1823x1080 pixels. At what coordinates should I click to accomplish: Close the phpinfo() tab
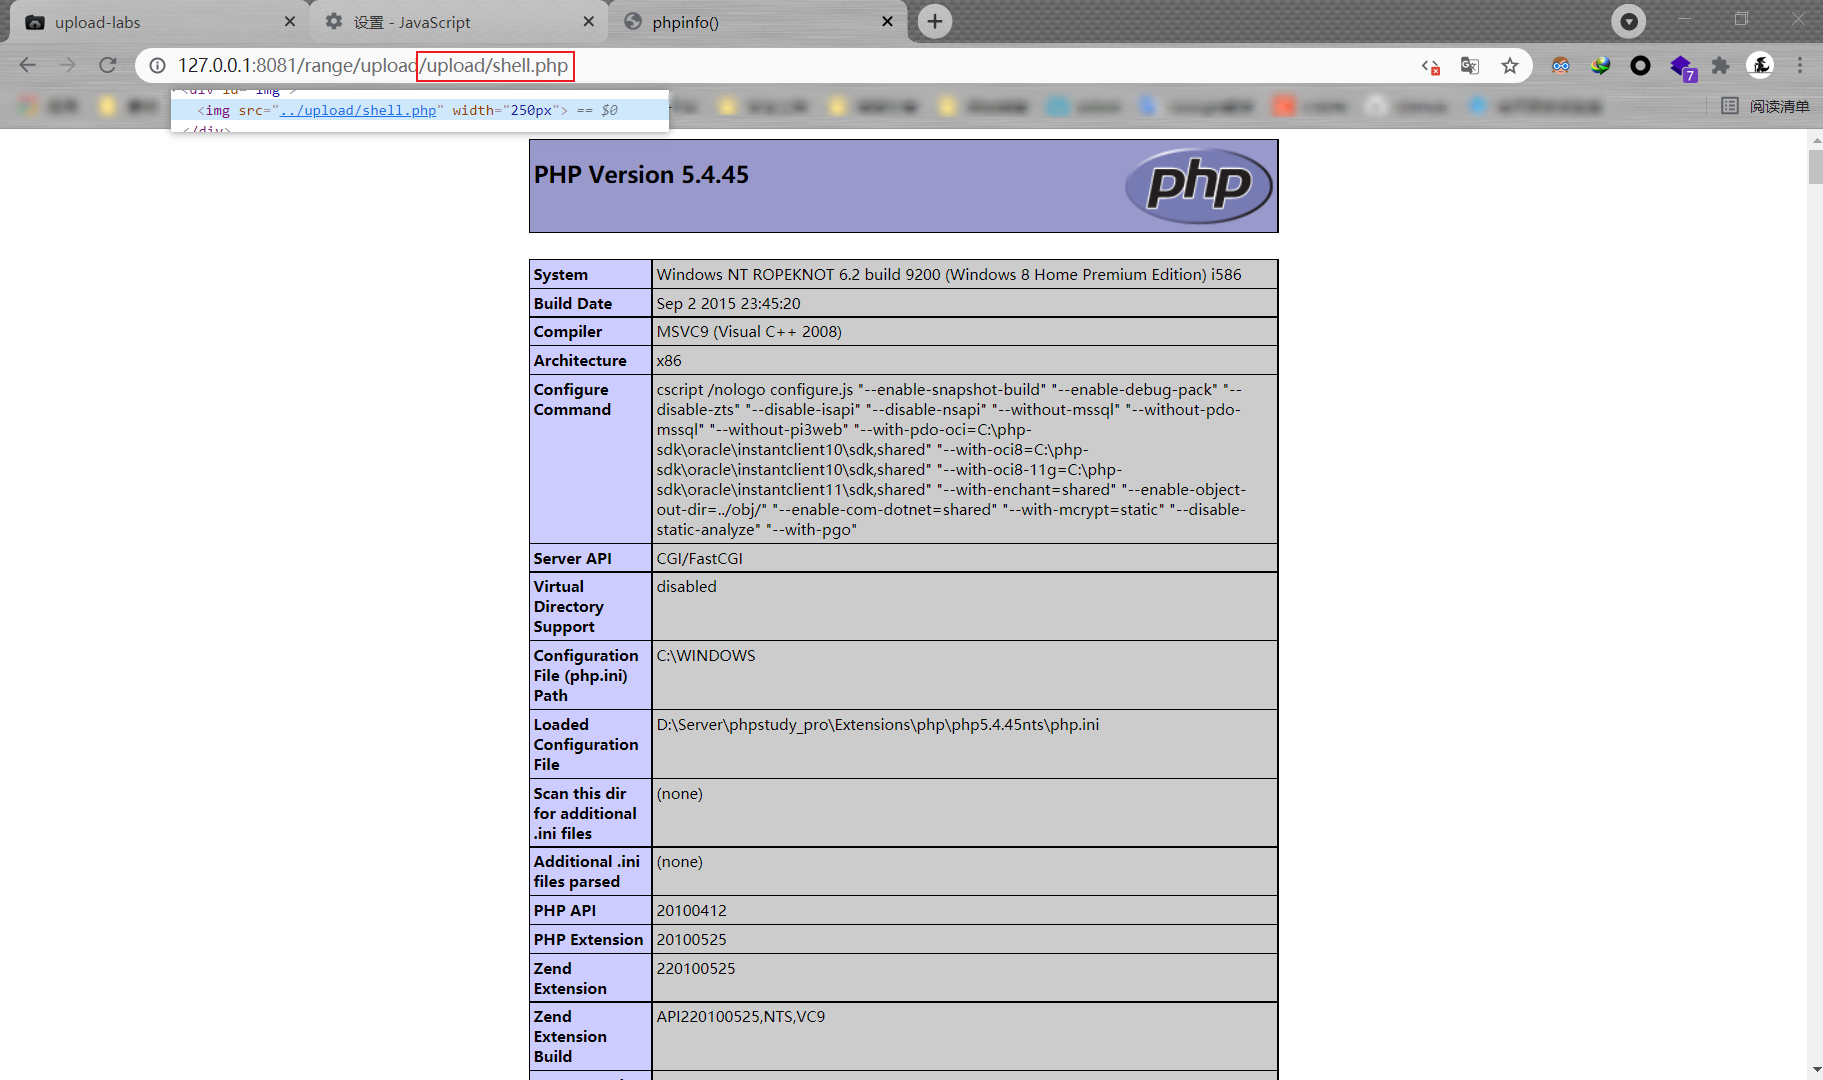coord(887,21)
